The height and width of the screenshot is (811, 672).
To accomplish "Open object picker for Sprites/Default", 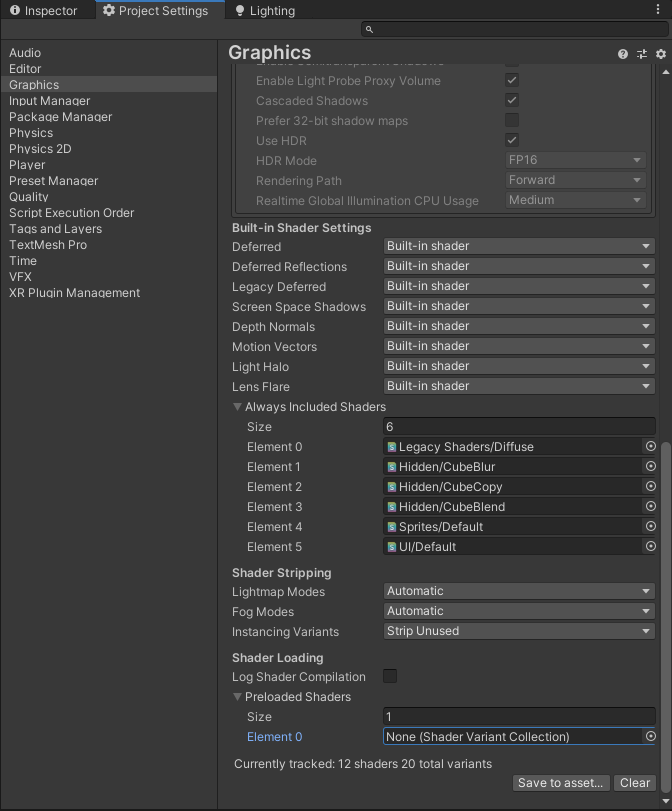I will click(651, 526).
